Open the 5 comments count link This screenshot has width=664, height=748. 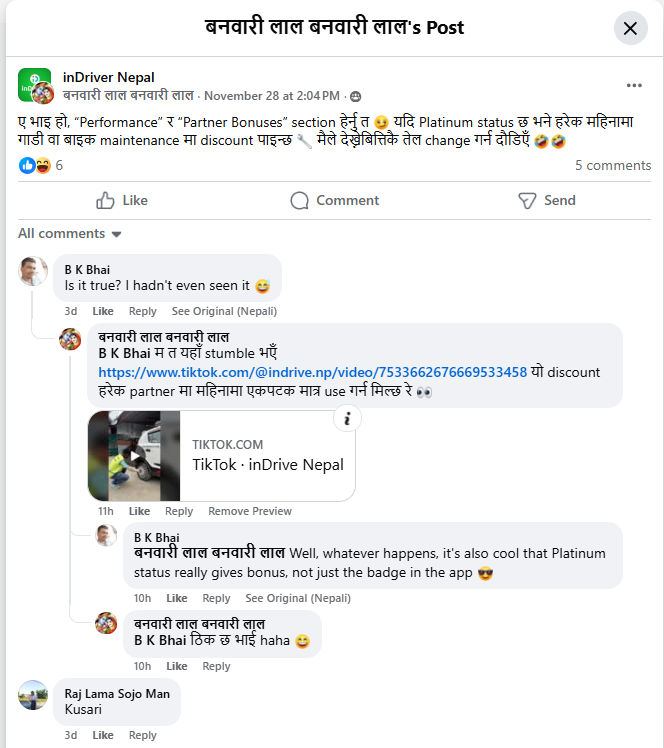tap(613, 166)
